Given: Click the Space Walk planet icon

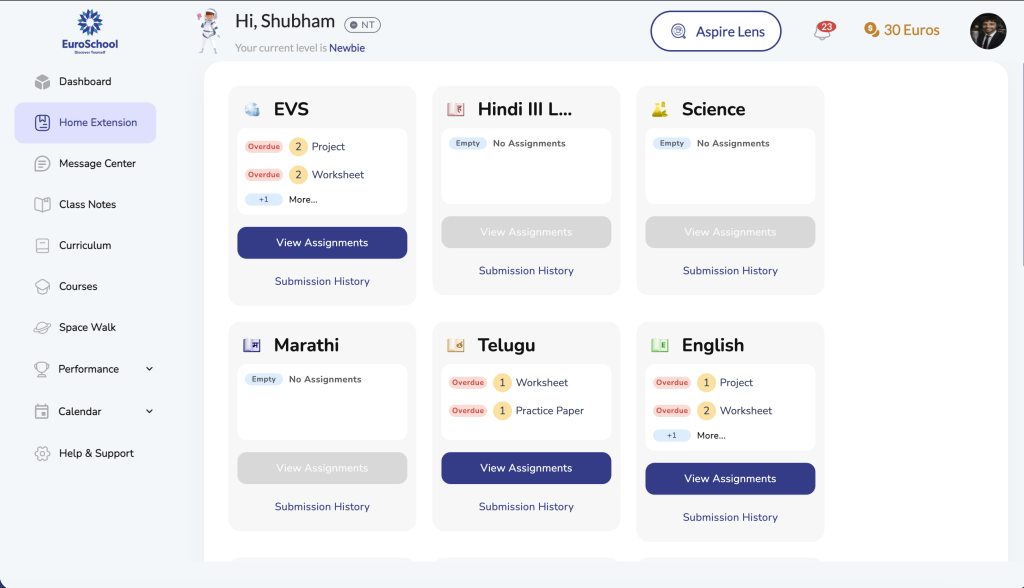Looking at the screenshot, I should 42,328.
